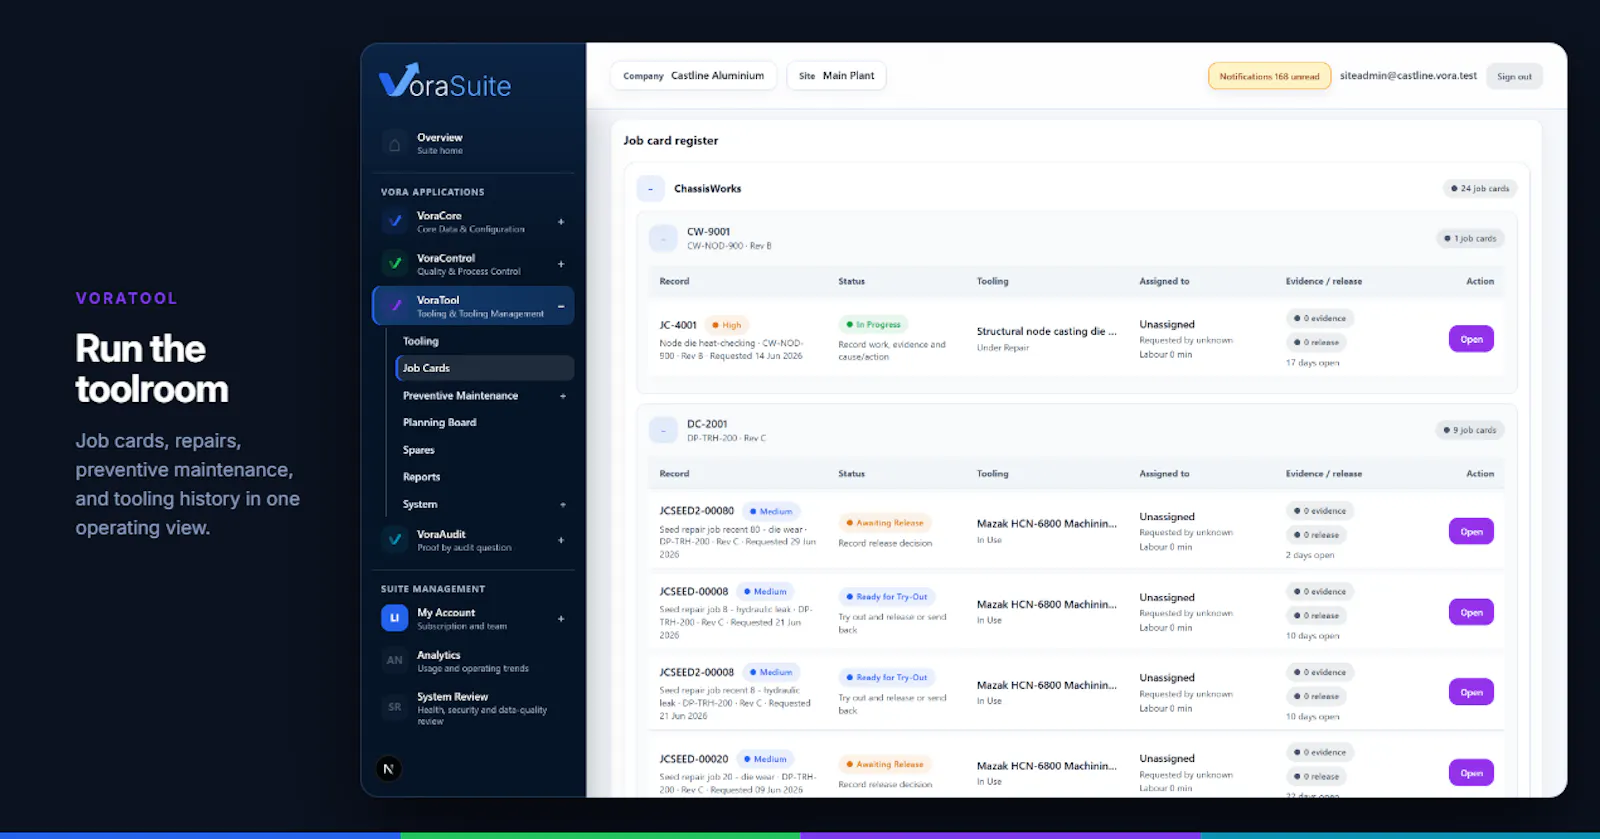The image size is (1600, 839).
Task: Open Notifications 168 unread
Action: 1269,76
